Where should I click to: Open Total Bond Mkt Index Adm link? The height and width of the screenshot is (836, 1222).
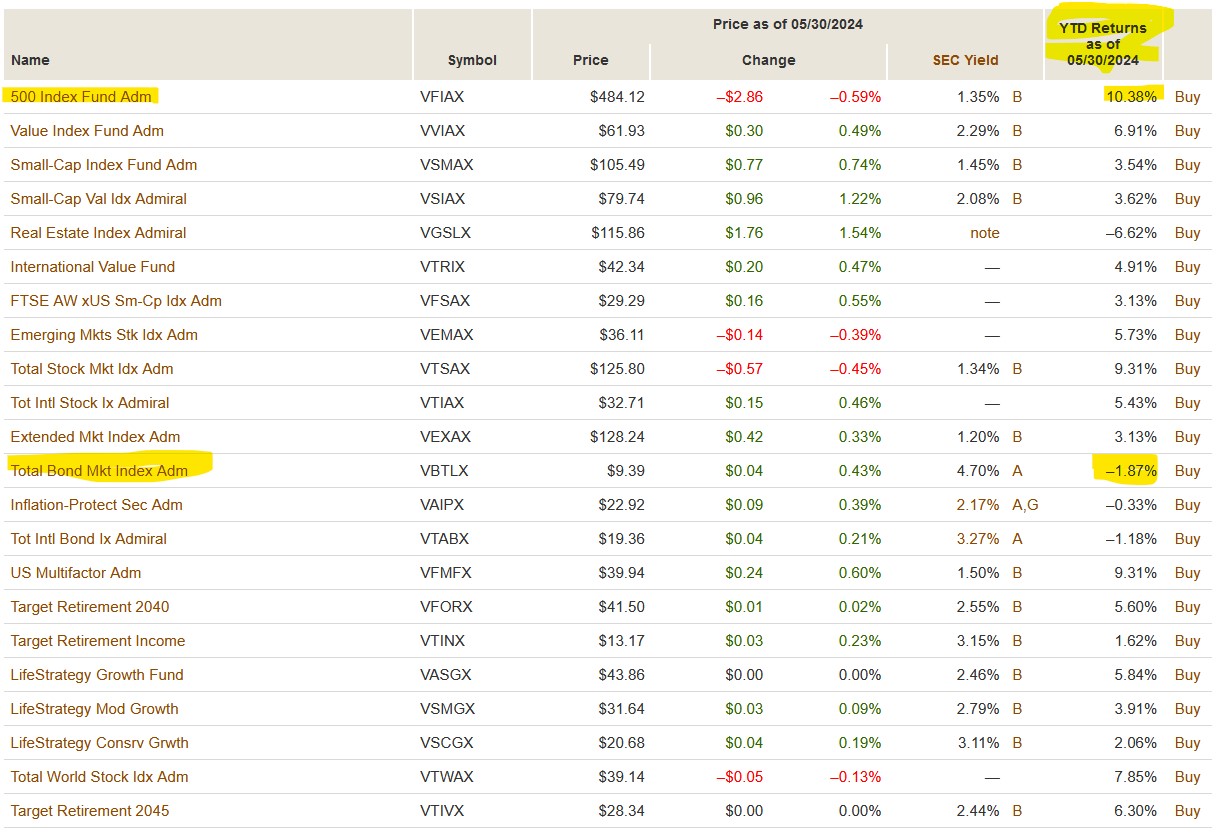(99, 471)
